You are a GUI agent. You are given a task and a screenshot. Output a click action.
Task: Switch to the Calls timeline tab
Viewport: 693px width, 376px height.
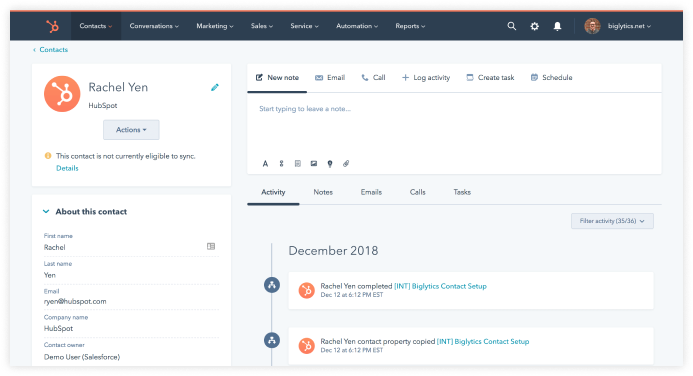(x=418, y=192)
